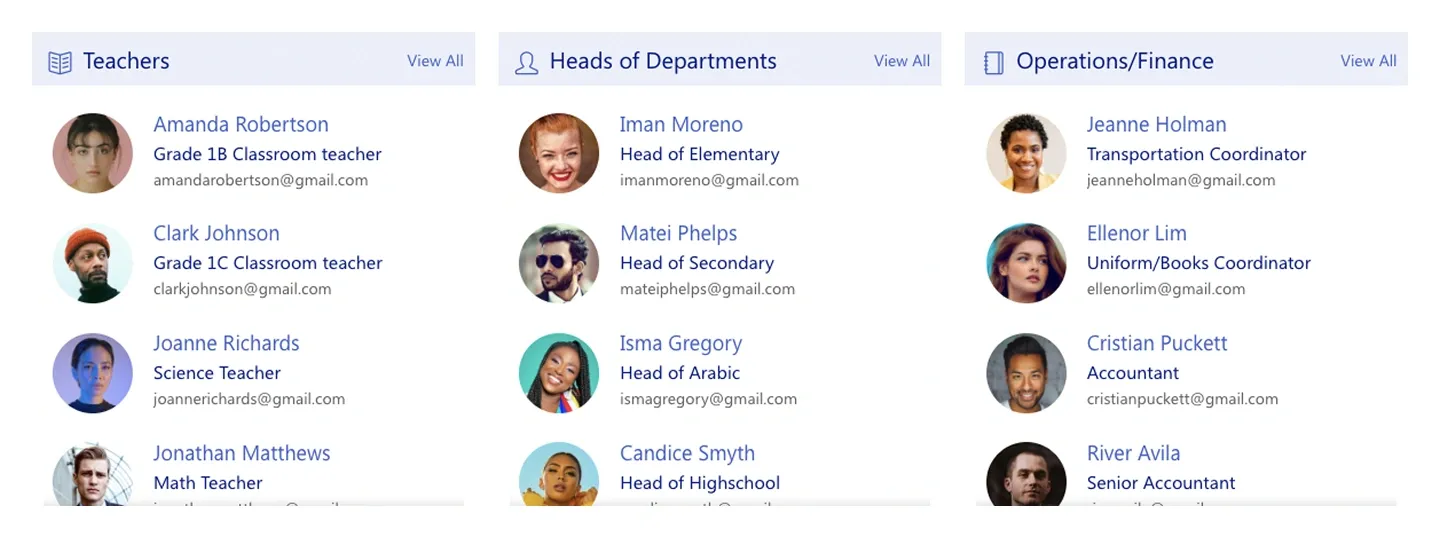
Task: Click email ellenorlim@gmail.com
Action: (1166, 290)
